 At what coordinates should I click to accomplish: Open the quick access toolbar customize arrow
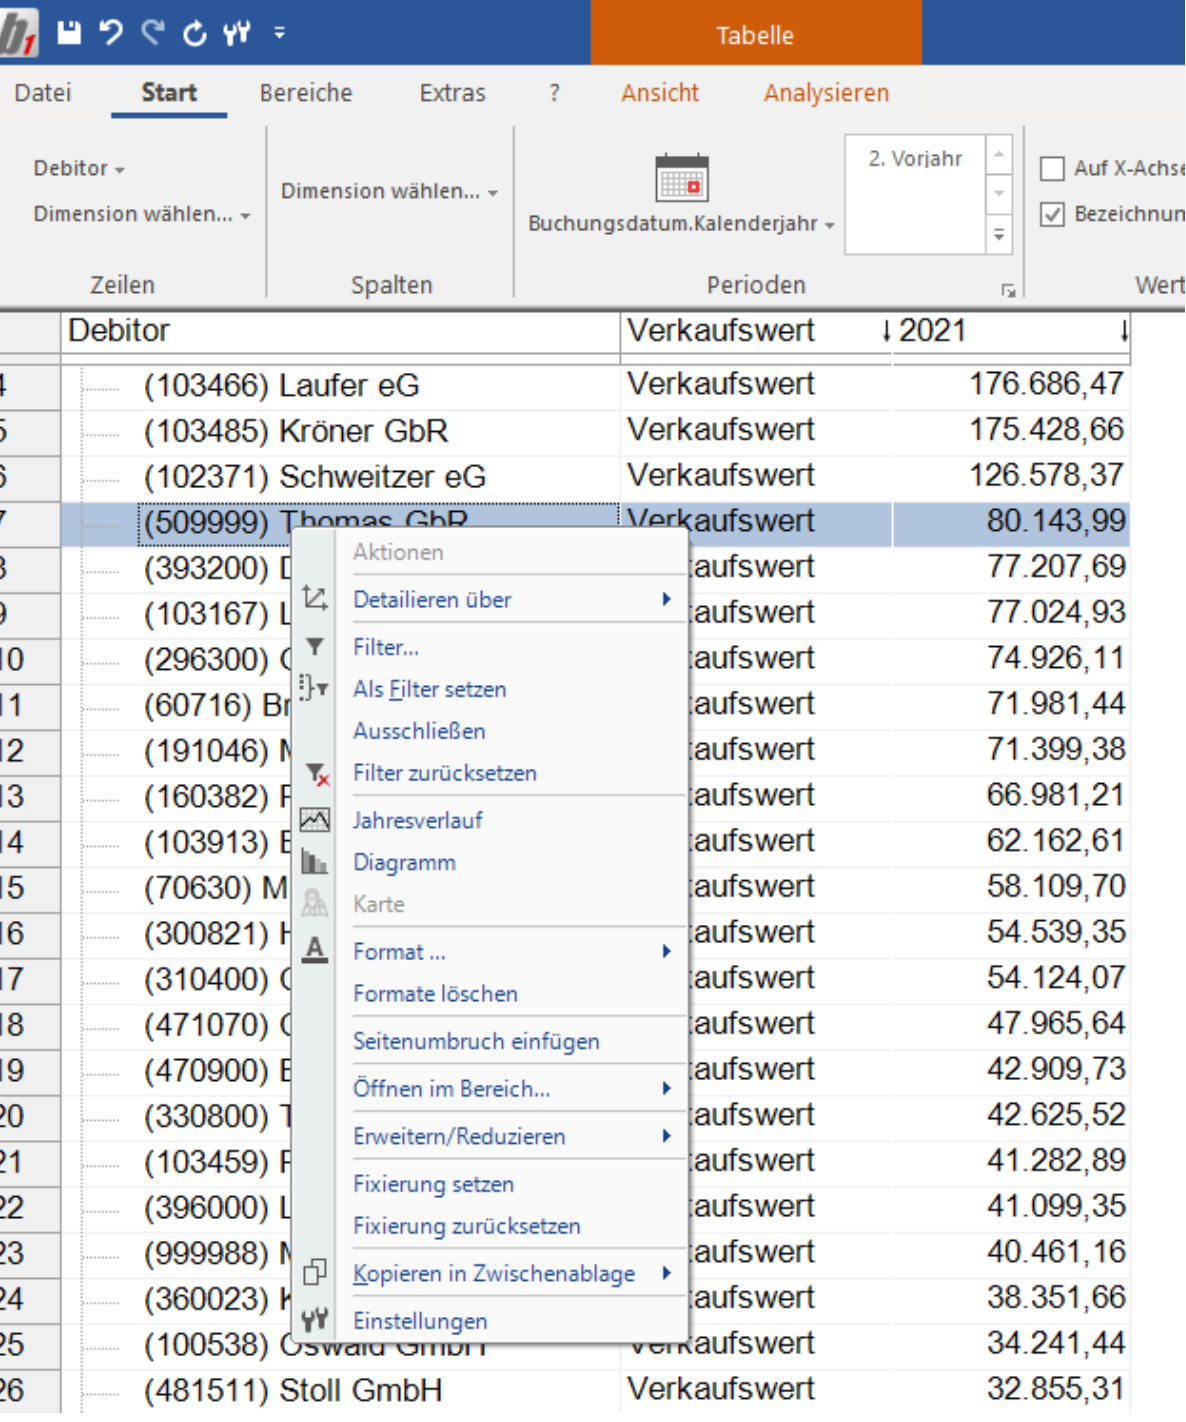click(x=279, y=34)
